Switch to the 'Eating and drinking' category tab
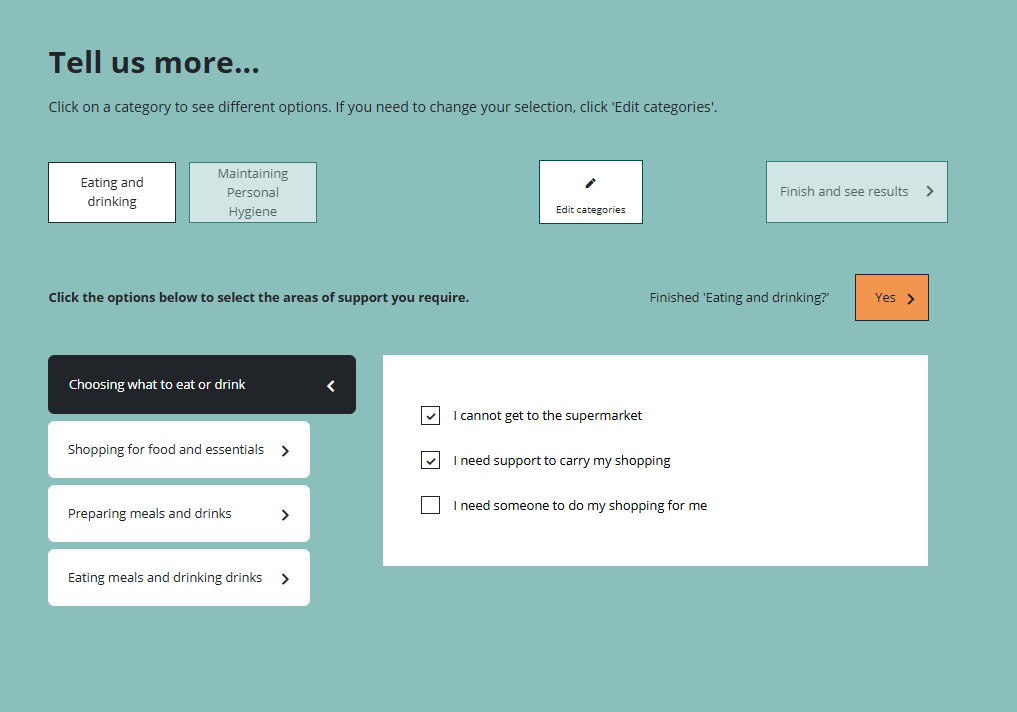 point(112,192)
